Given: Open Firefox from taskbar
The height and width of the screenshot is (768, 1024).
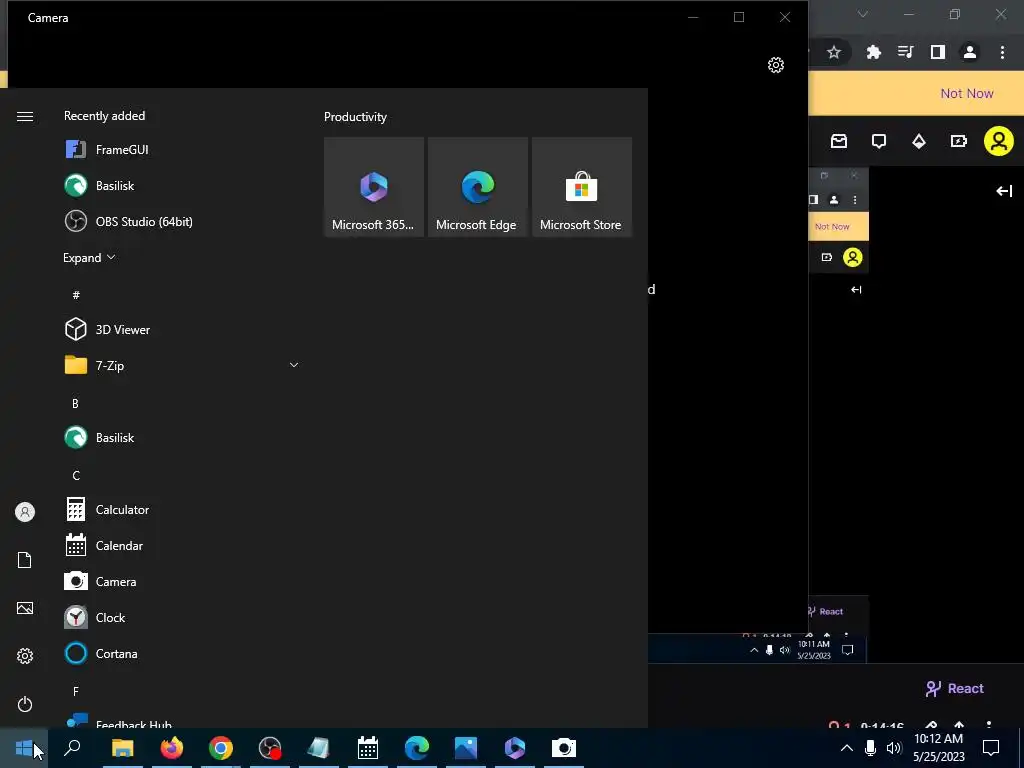Looking at the screenshot, I should 172,748.
